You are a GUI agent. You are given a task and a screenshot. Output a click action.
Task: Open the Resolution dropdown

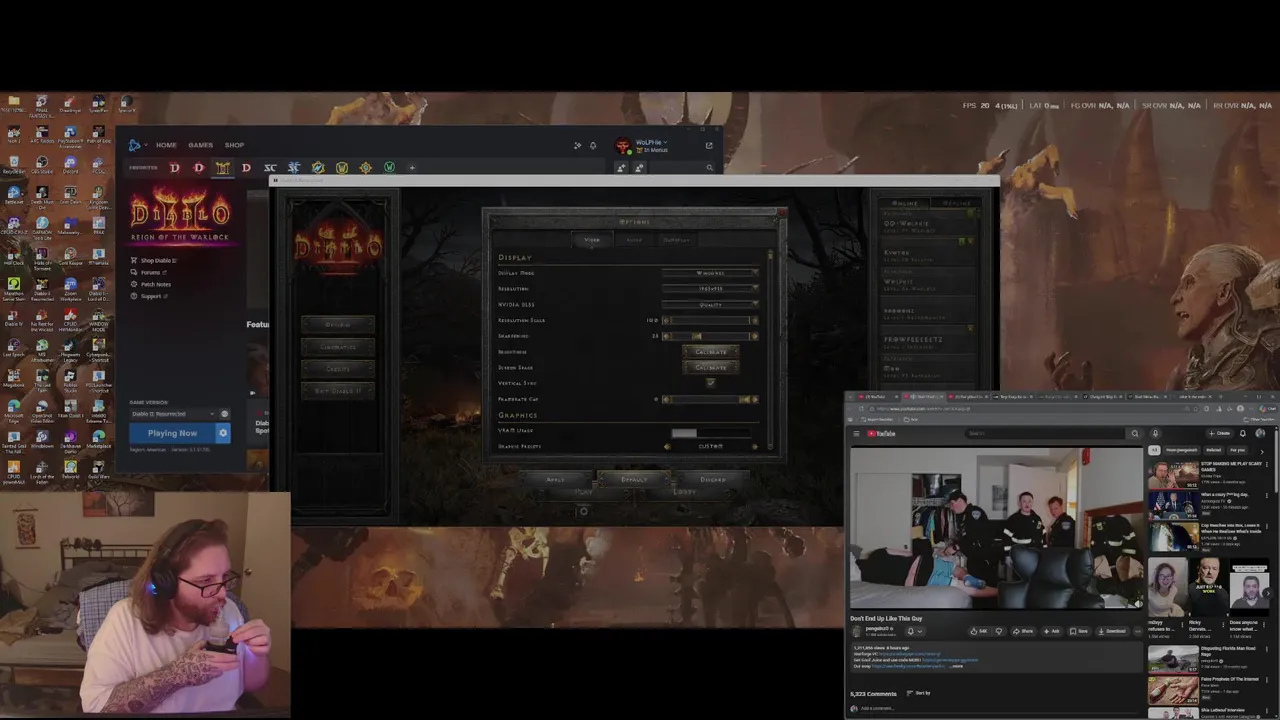pos(711,289)
